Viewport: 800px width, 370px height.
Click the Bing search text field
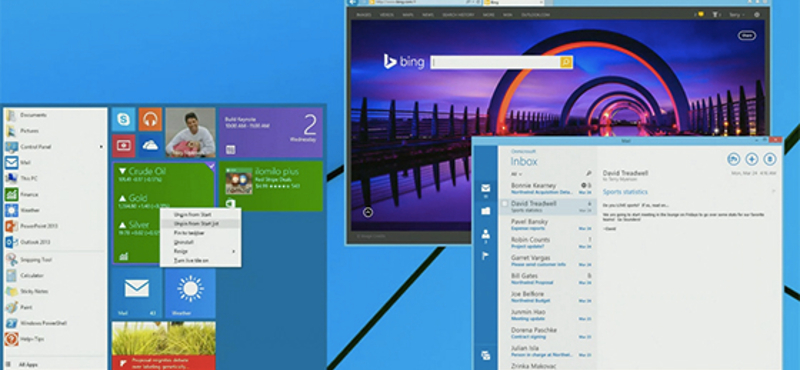[495, 62]
